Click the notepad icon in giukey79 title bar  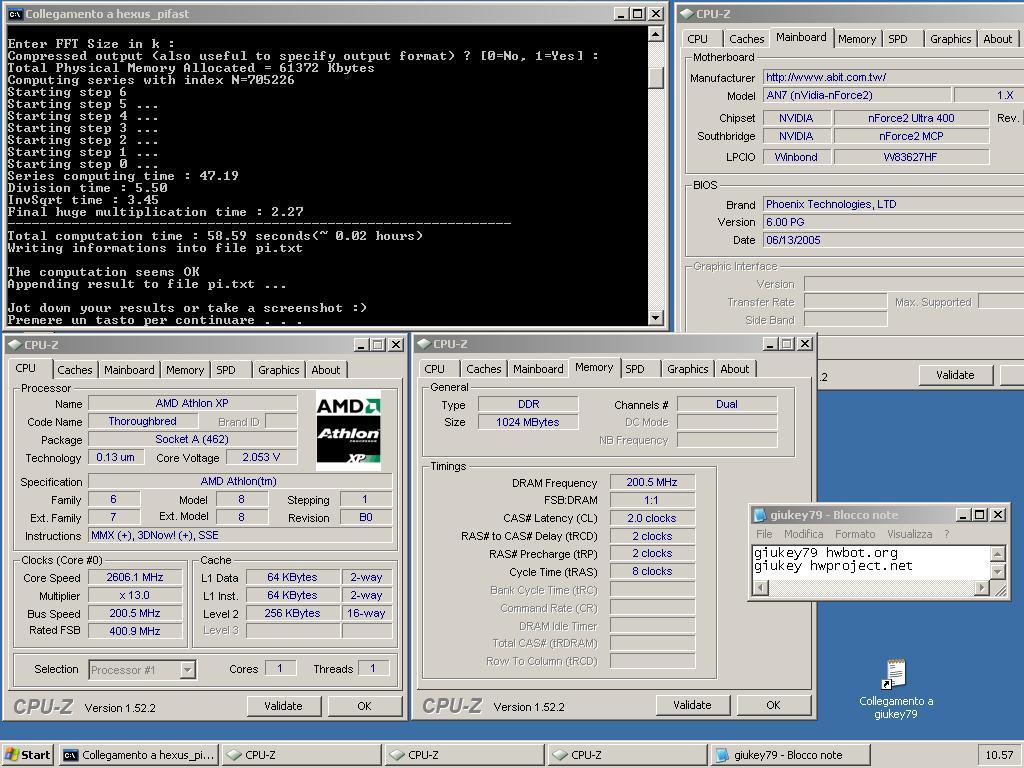pyautogui.click(x=760, y=515)
